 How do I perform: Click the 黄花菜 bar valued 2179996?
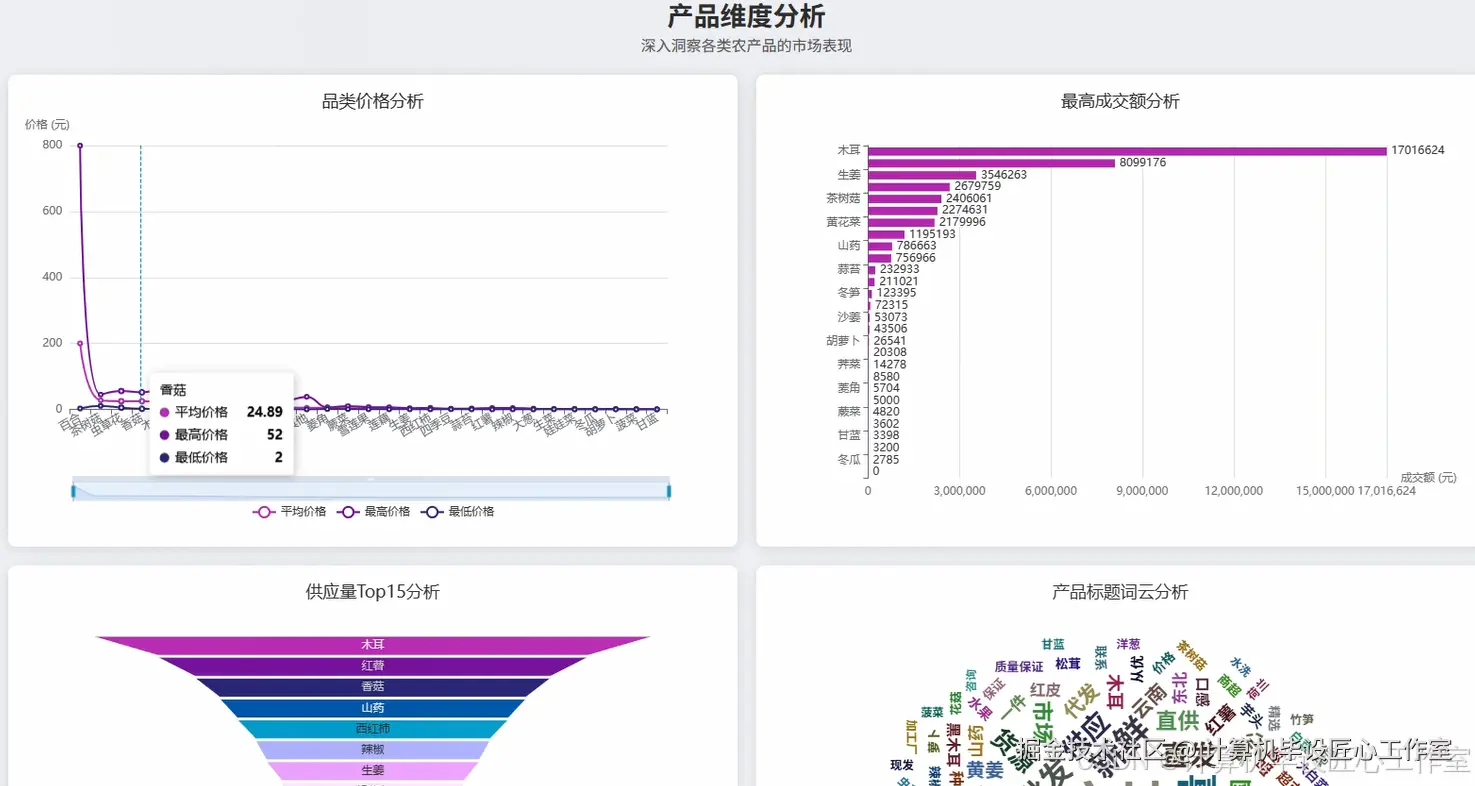[901, 222]
